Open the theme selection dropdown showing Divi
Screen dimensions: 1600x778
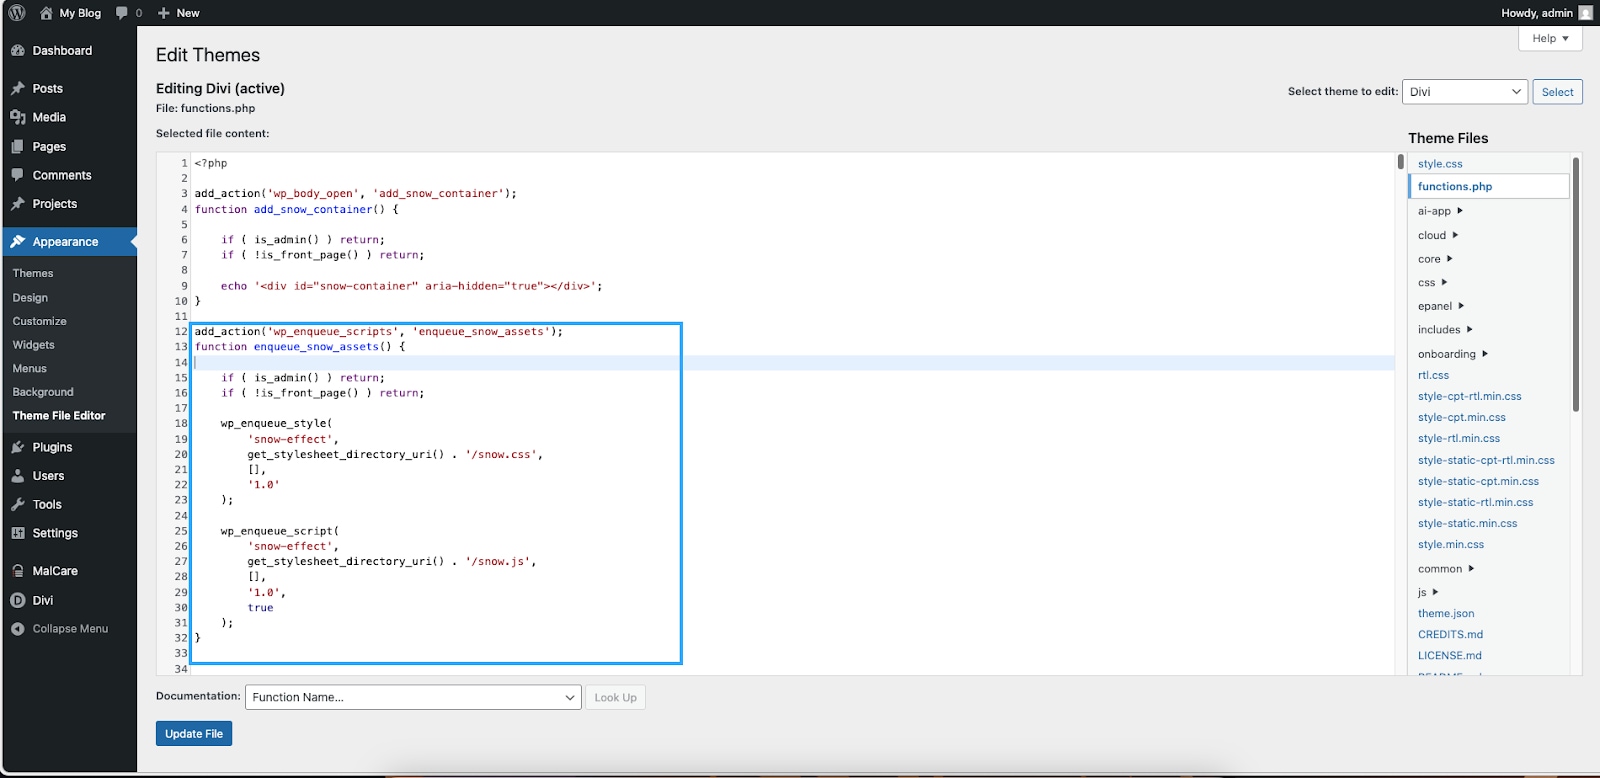click(1465, 92)
